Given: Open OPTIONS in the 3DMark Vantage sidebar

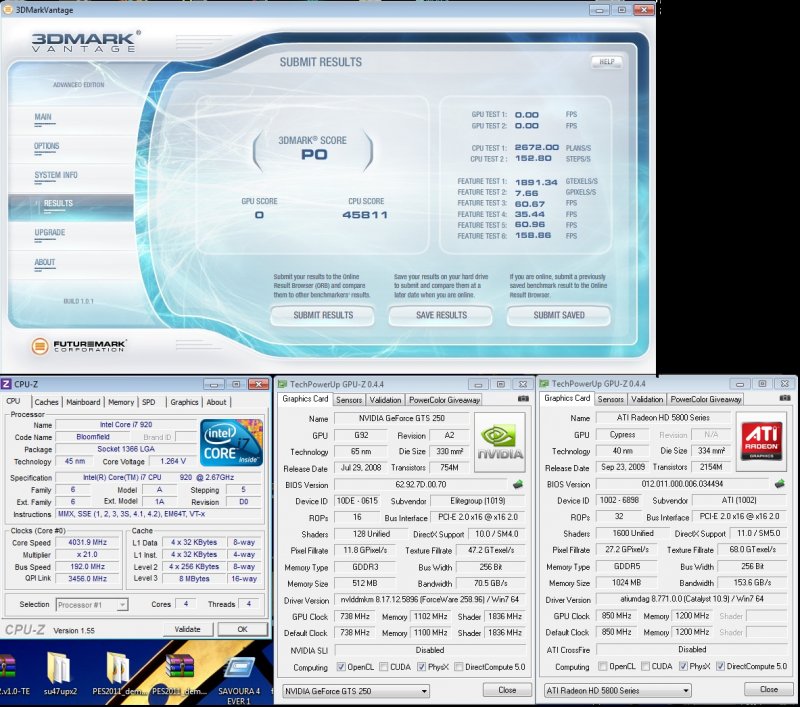Looking at the screenshot, I should (x=46, y=146).
